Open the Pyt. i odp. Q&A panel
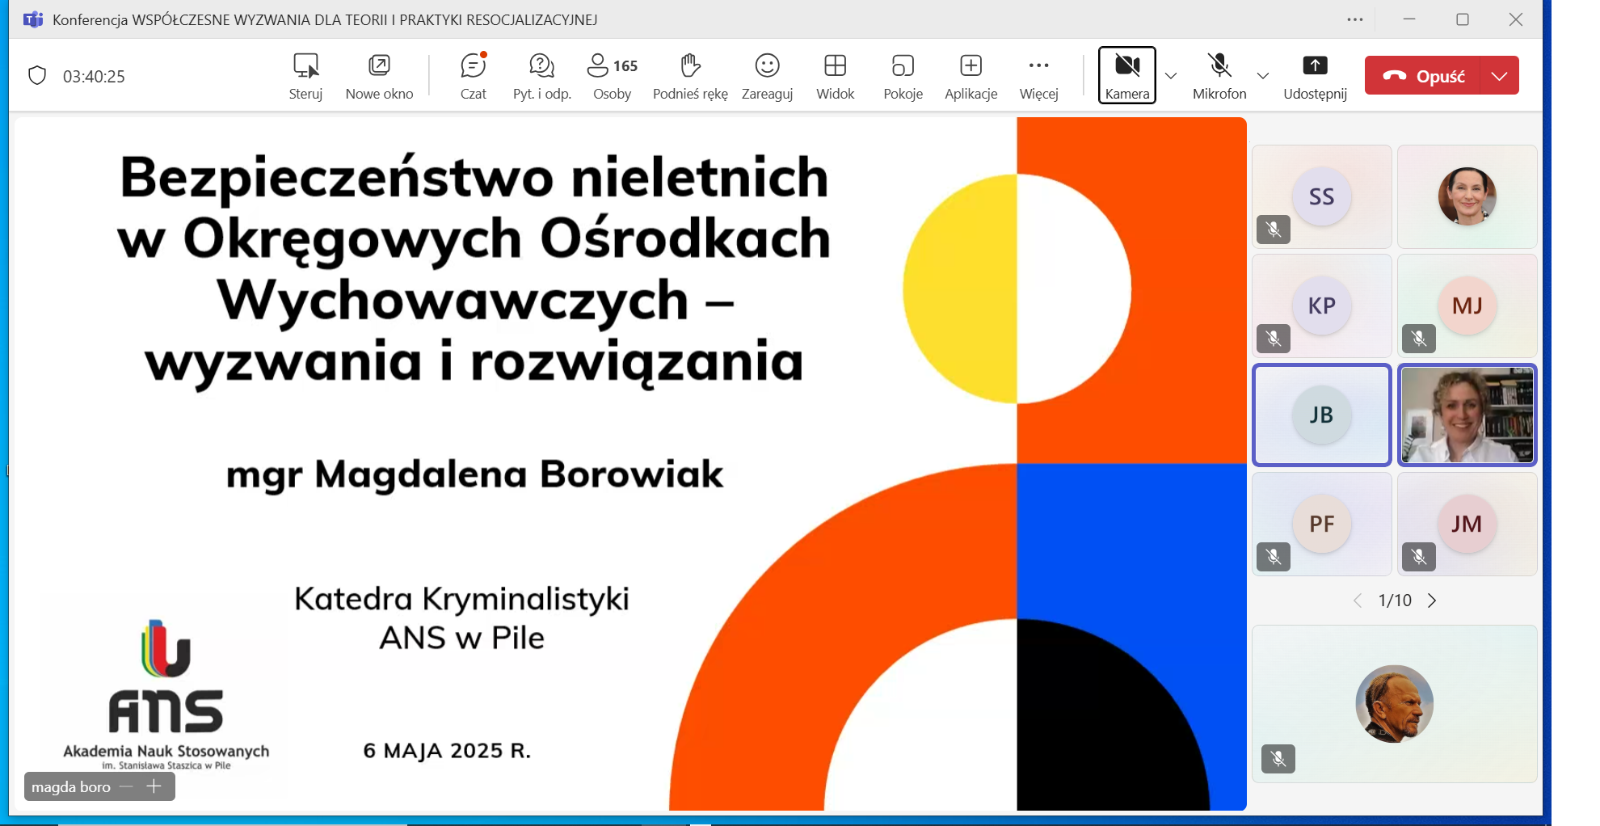 point(541,76)
